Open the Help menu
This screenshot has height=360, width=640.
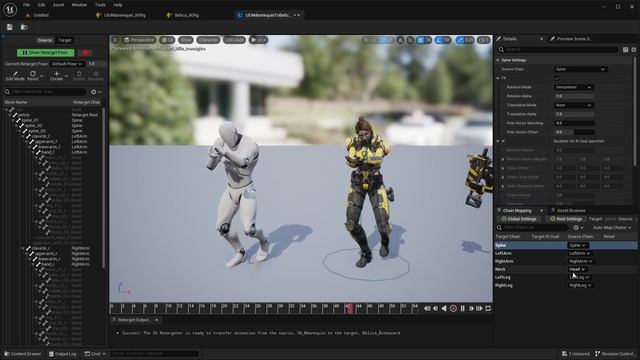(118, 5)
